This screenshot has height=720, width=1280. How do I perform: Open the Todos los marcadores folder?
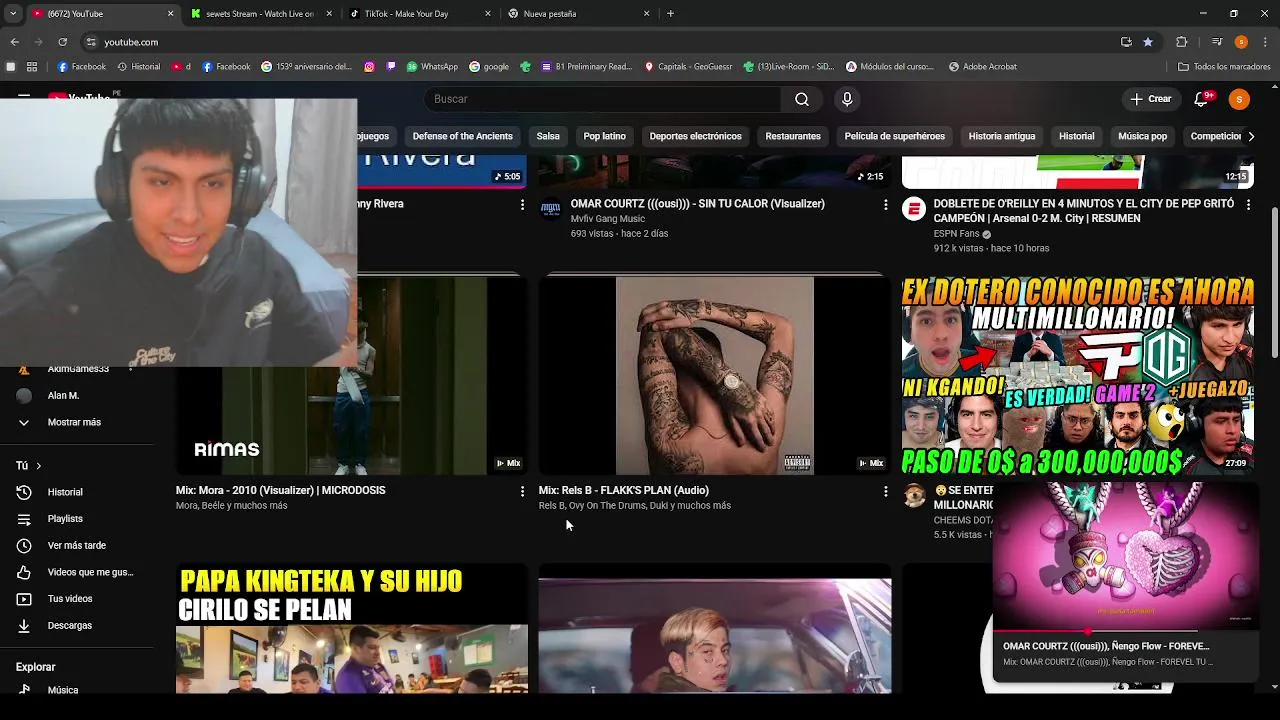pos(1224,67)
